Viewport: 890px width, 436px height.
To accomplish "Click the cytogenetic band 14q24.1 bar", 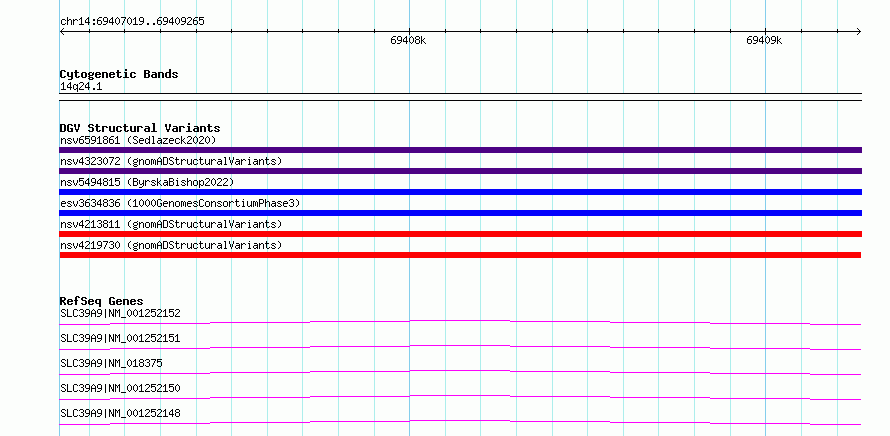I will [460, 97].
